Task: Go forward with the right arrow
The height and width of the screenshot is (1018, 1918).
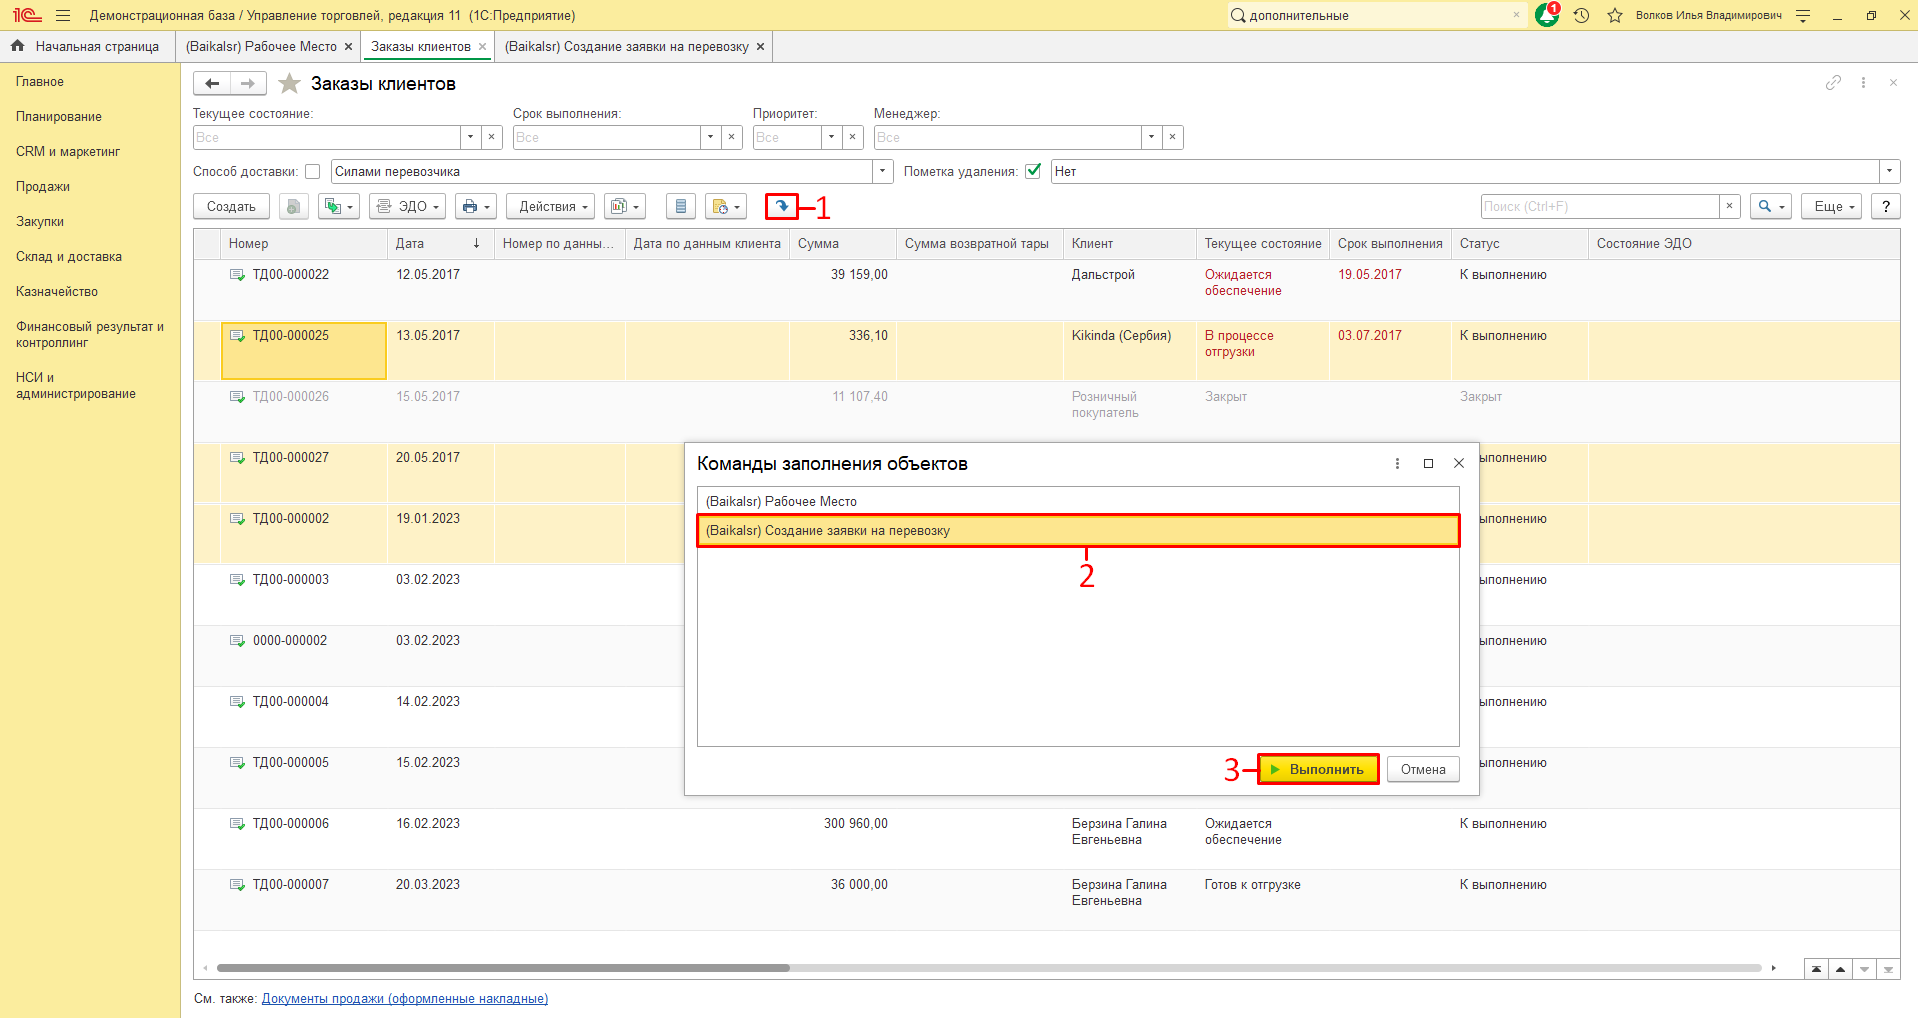Action: point(248,83)
